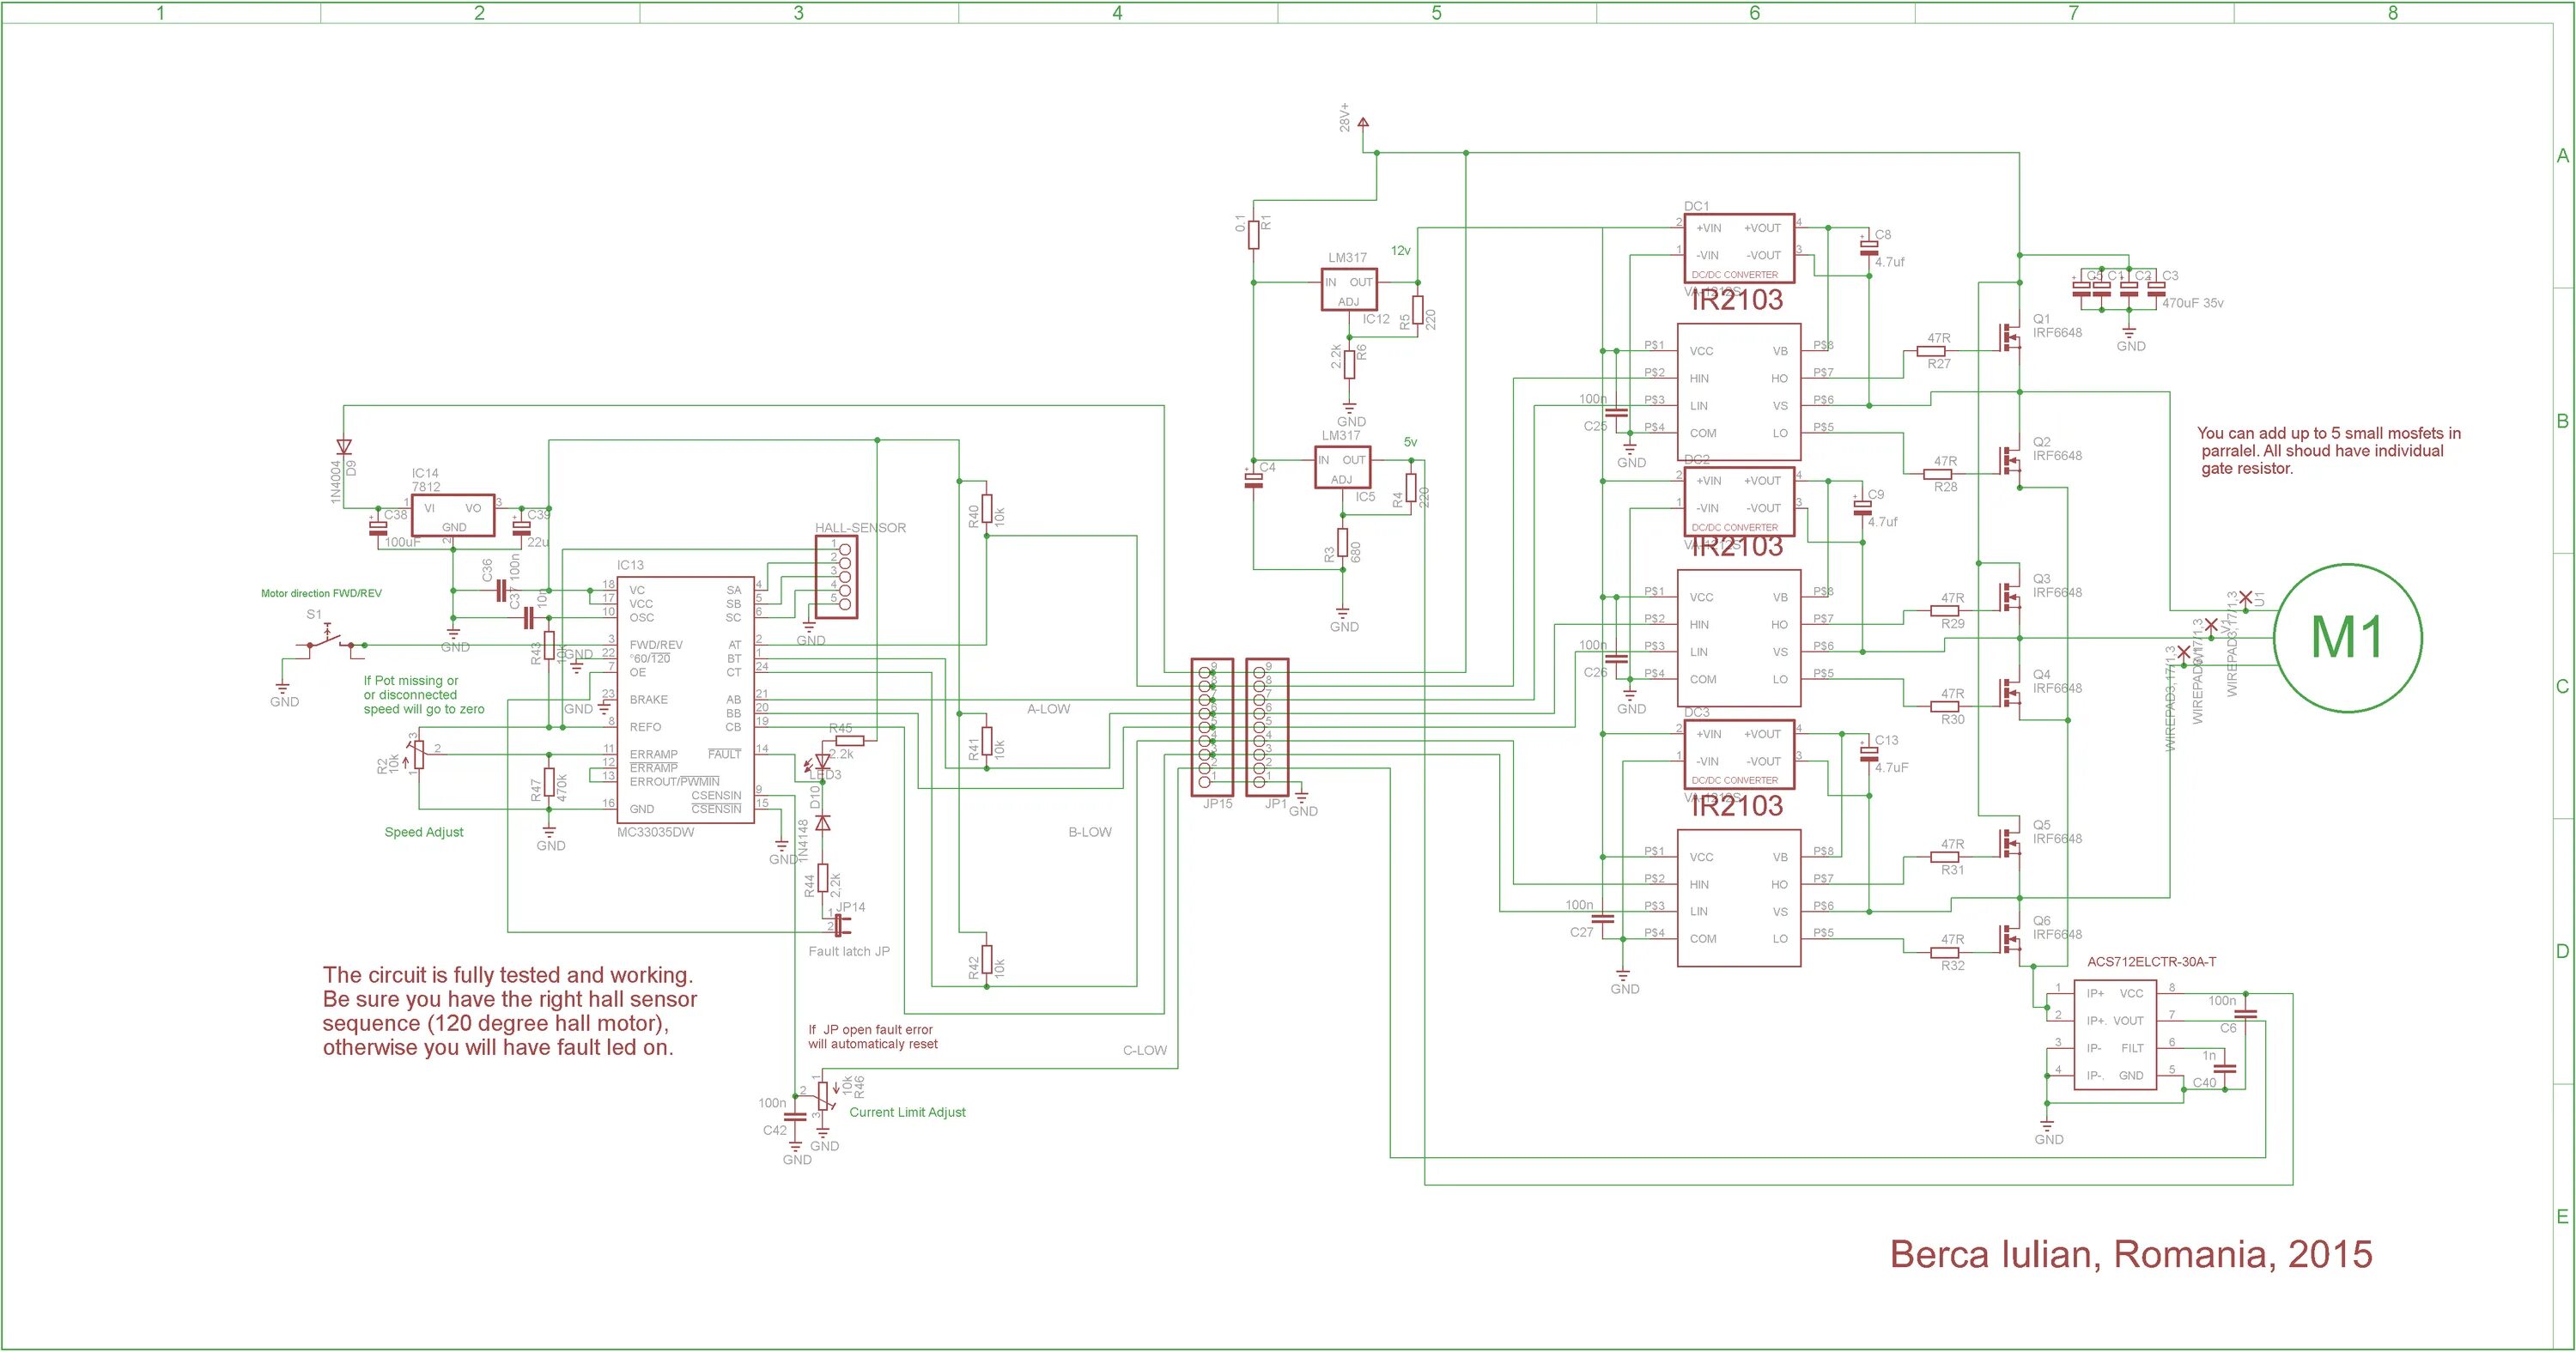The image size is (2576, 1352).
Task: Click the D10 1N4148 diode symbol
Action: pyautogui.click(x=823, y=822)
